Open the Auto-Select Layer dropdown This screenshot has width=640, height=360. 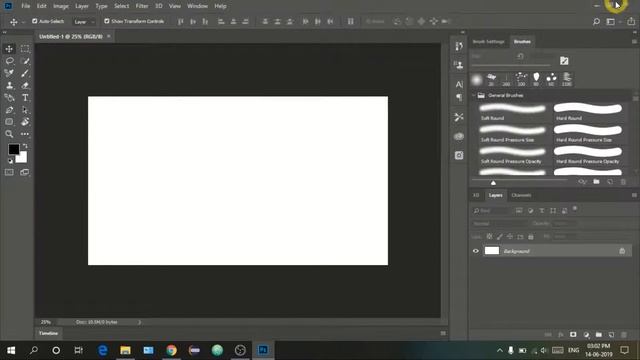[83, 22]
